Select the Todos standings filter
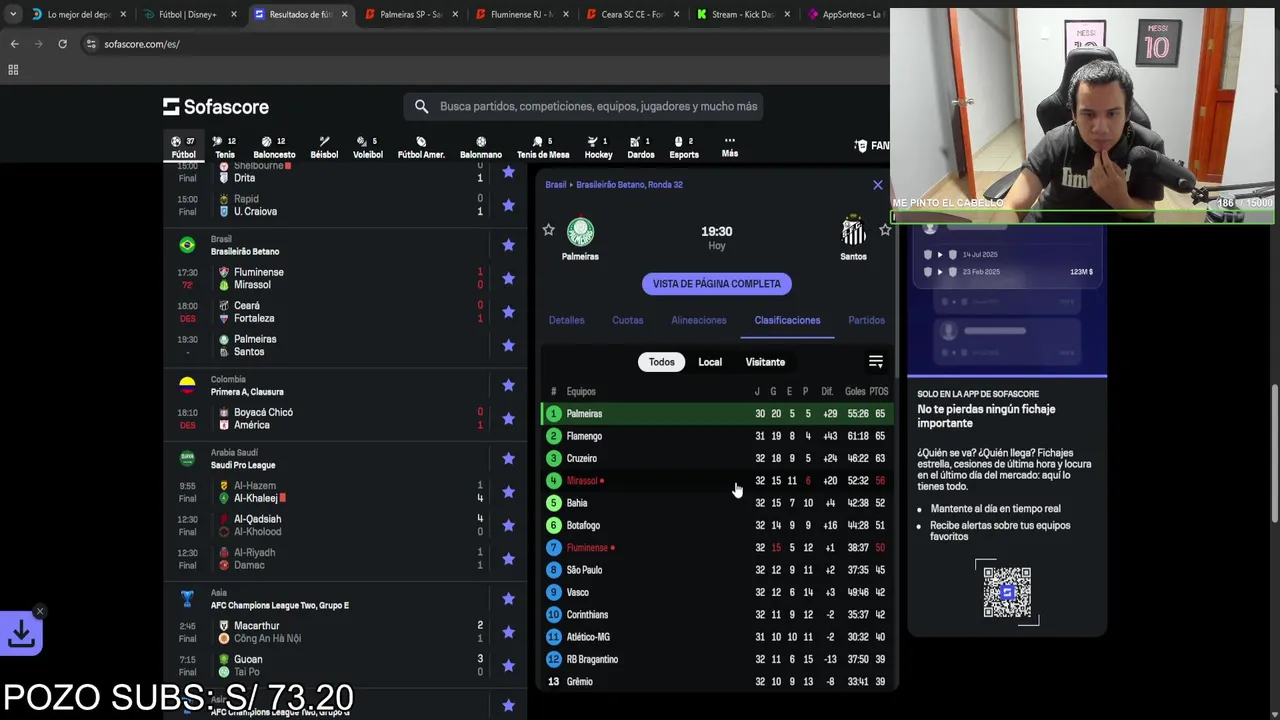The image size is (1280, 720). [661, 362]
